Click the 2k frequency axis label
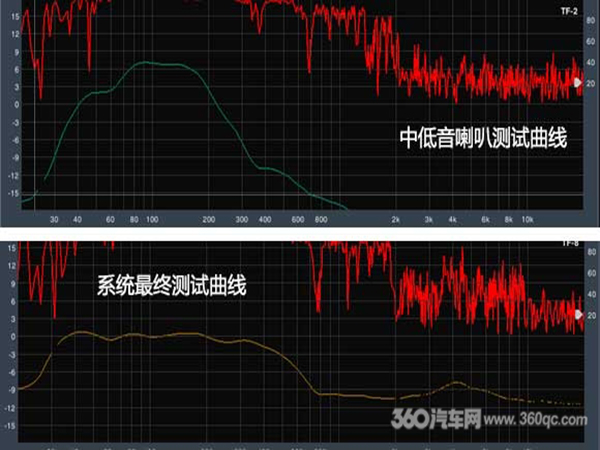This screenshot has width=600, height=450. click(x=397, y=218)
